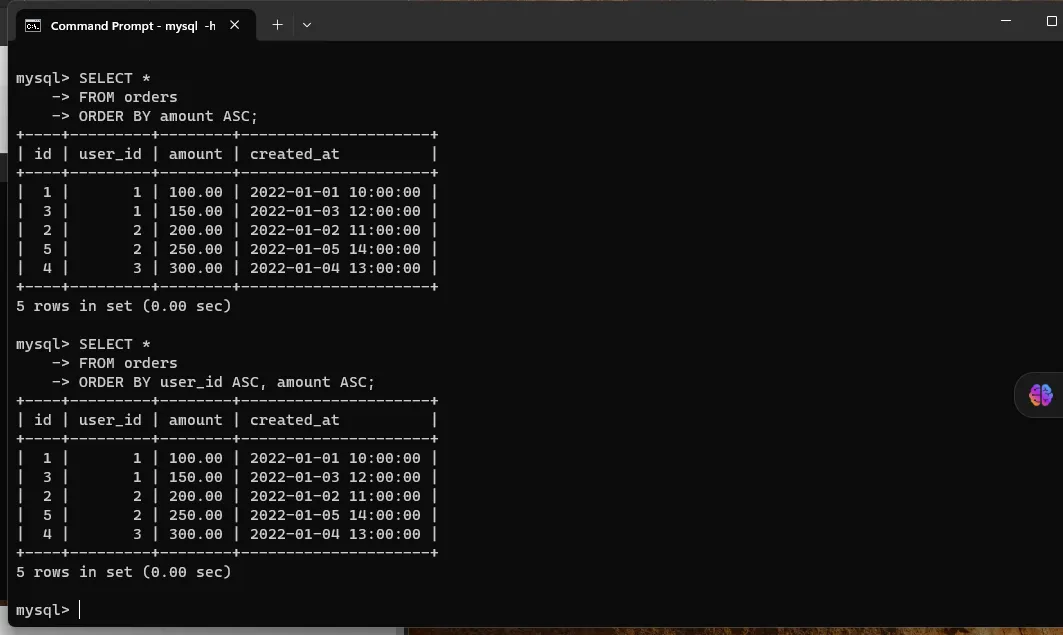This screenshot has height=635, width=1063.
Task: Click the first "SELECT *" statement
Action: click(x=105, y=78)
